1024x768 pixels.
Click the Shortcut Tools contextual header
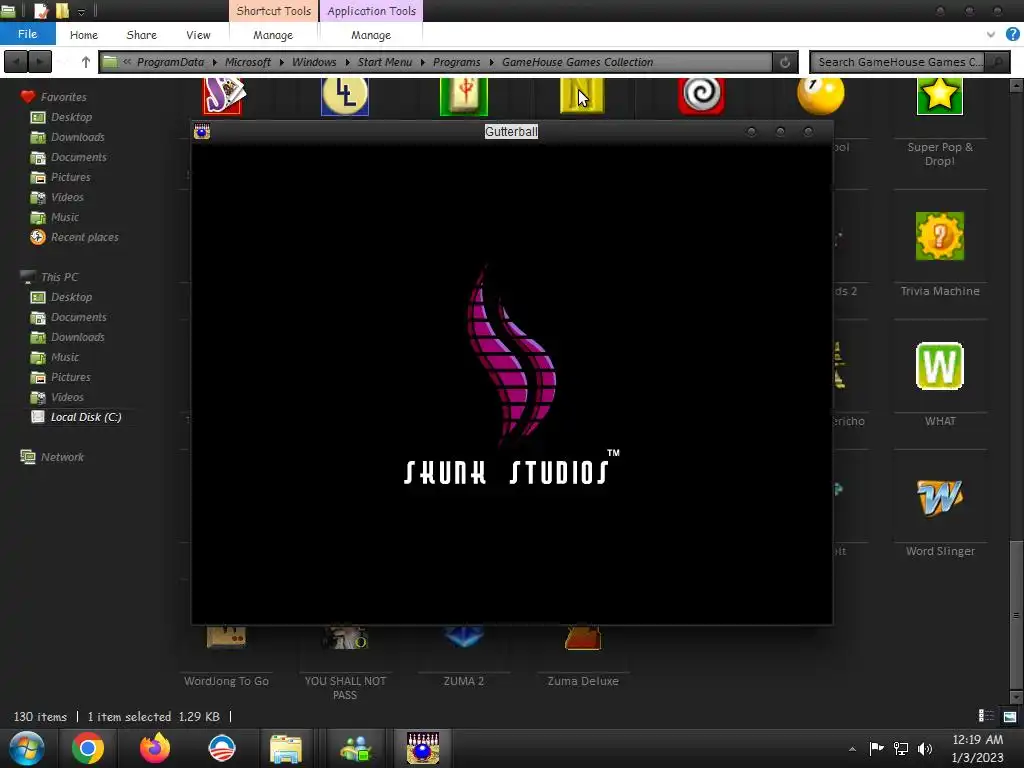(x=273, y=11)
